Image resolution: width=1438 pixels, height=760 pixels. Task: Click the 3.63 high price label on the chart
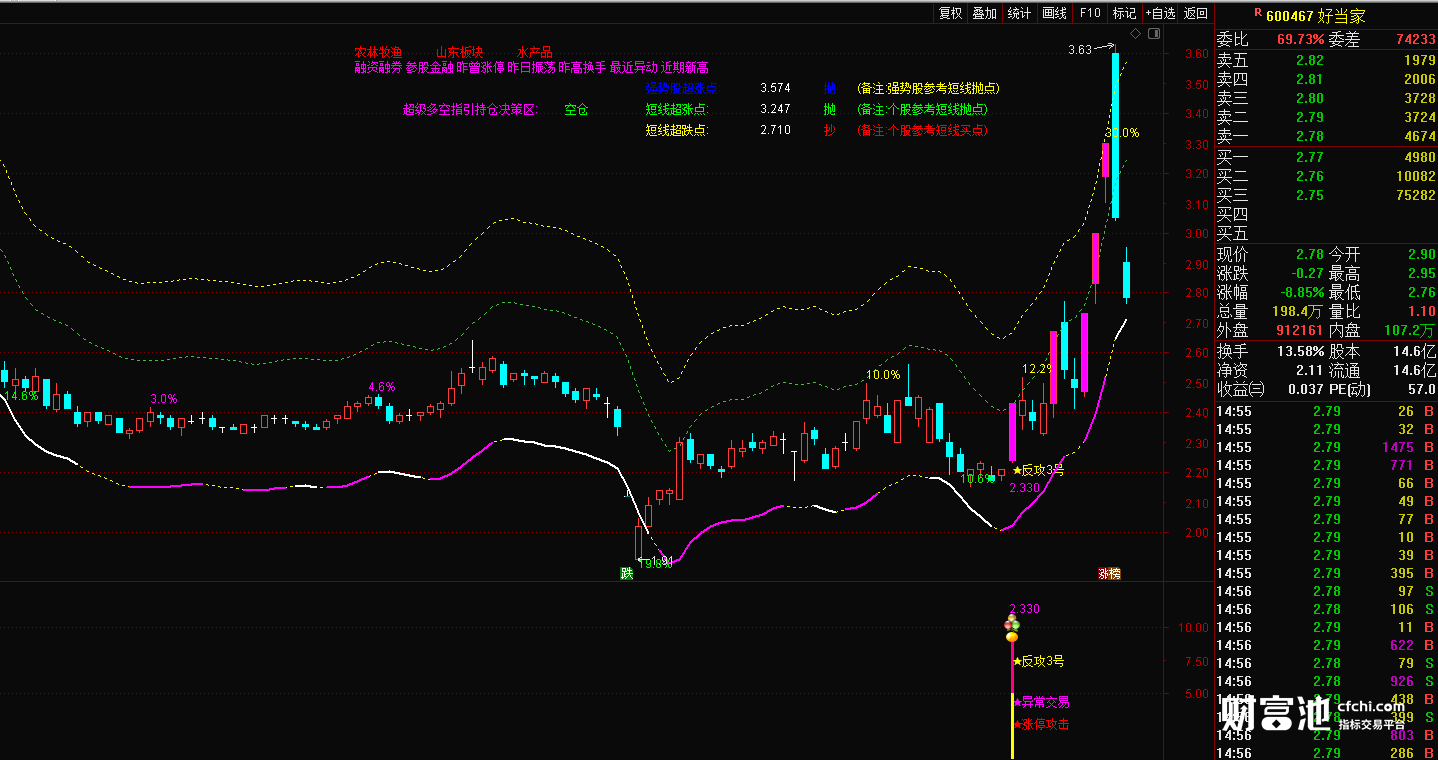click(x=1079, y=50)
